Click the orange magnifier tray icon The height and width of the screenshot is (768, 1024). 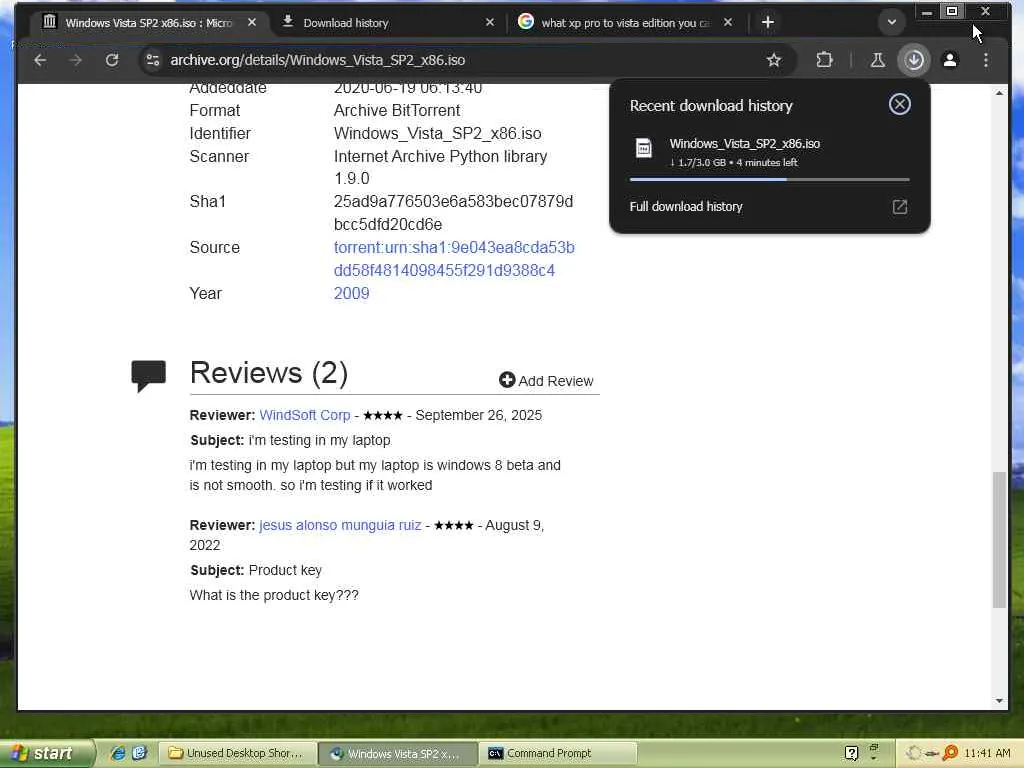pyautogui.click(x=950, y=753)
